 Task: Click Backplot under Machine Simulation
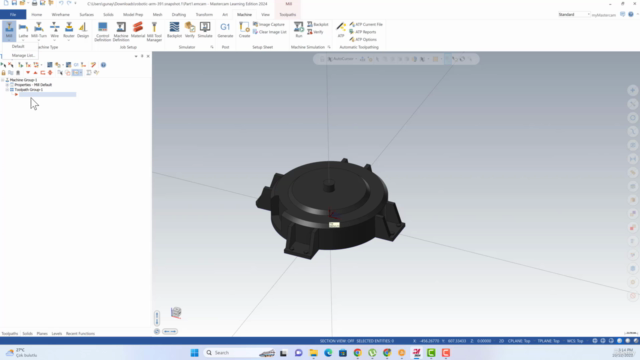pyautogui.click(x=318, y=24)
